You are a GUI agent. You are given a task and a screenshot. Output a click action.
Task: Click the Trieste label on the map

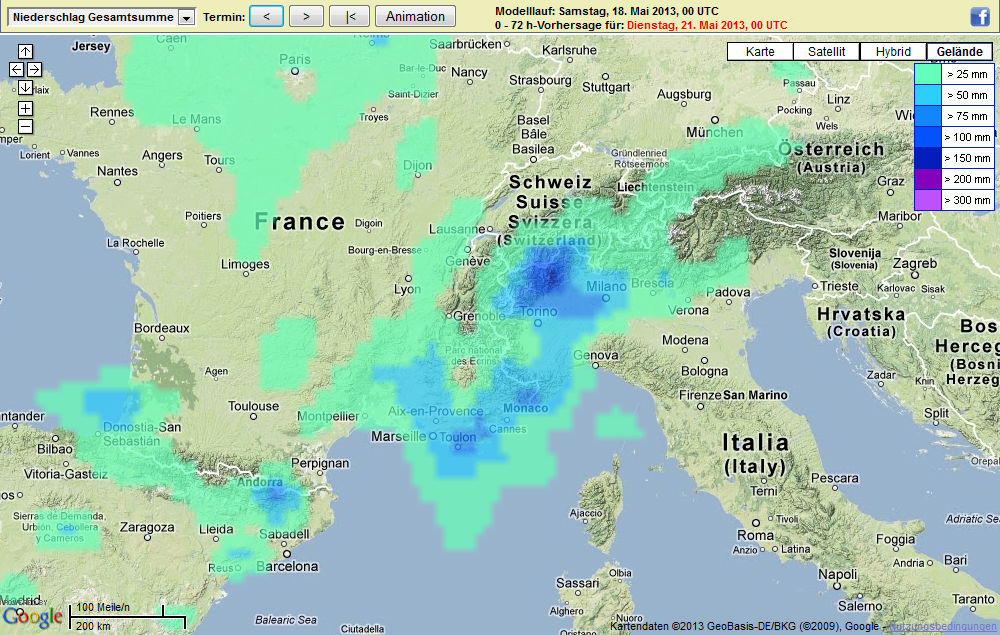839,286
